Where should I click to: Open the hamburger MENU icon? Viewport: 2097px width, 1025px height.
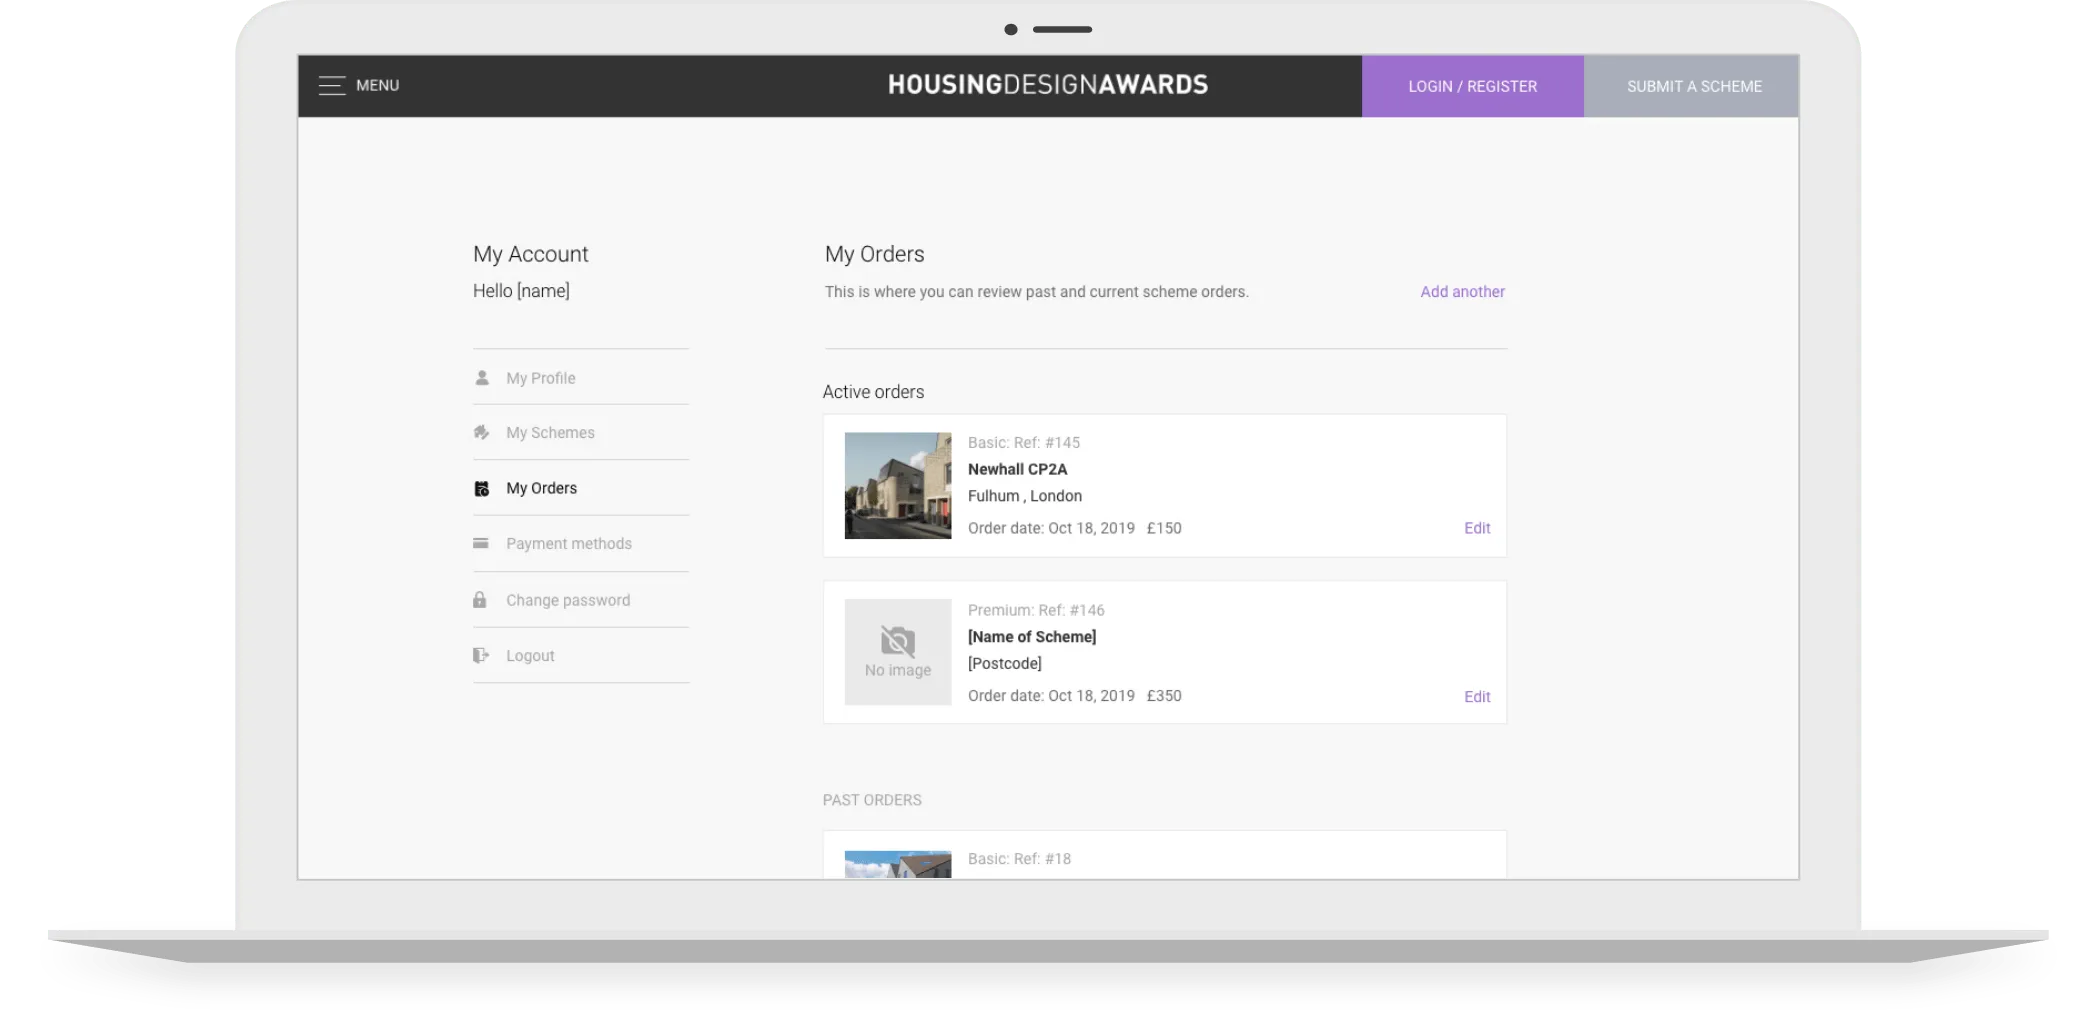pos(332,85)
